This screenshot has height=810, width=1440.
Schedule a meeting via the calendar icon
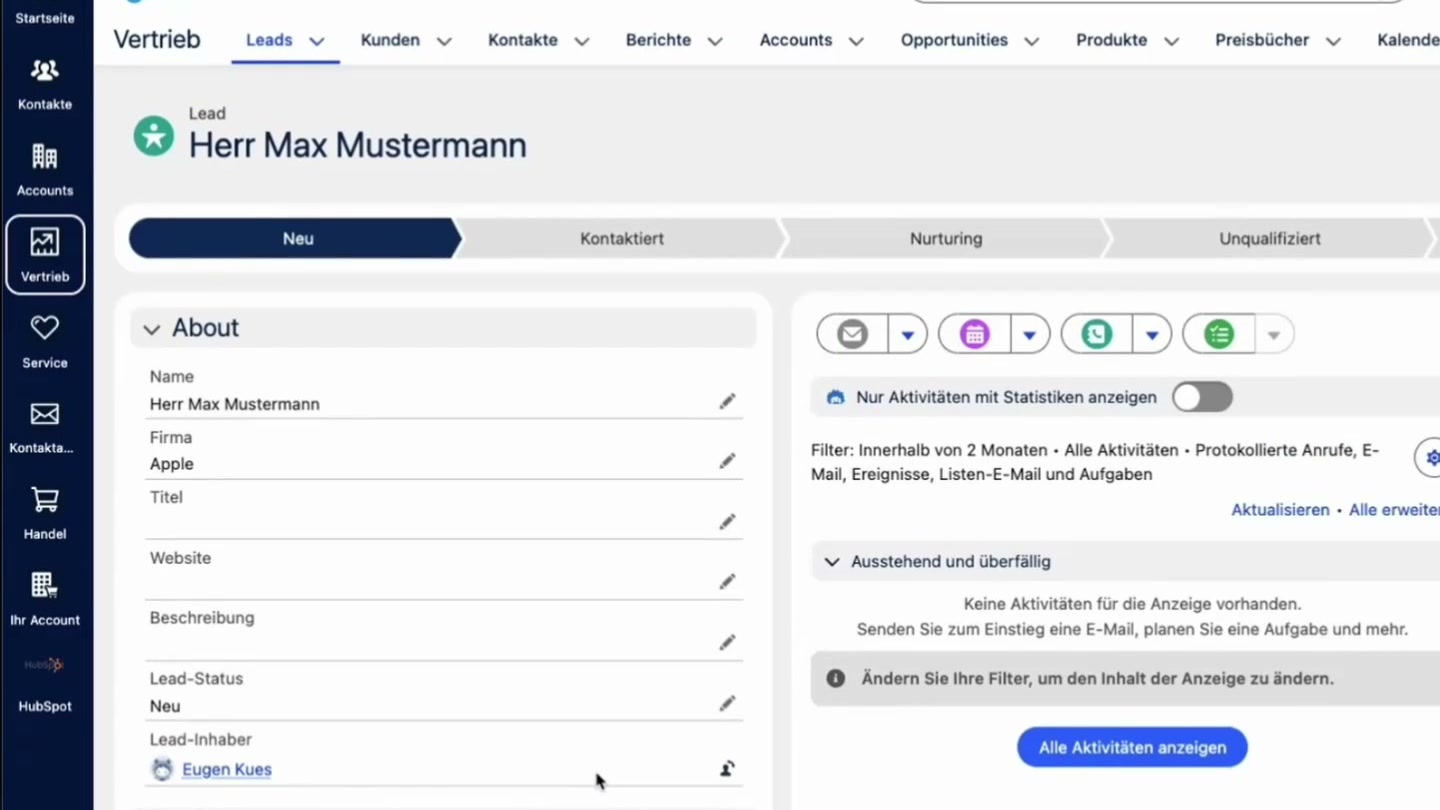pyautogui.click(x=973, y=333)
